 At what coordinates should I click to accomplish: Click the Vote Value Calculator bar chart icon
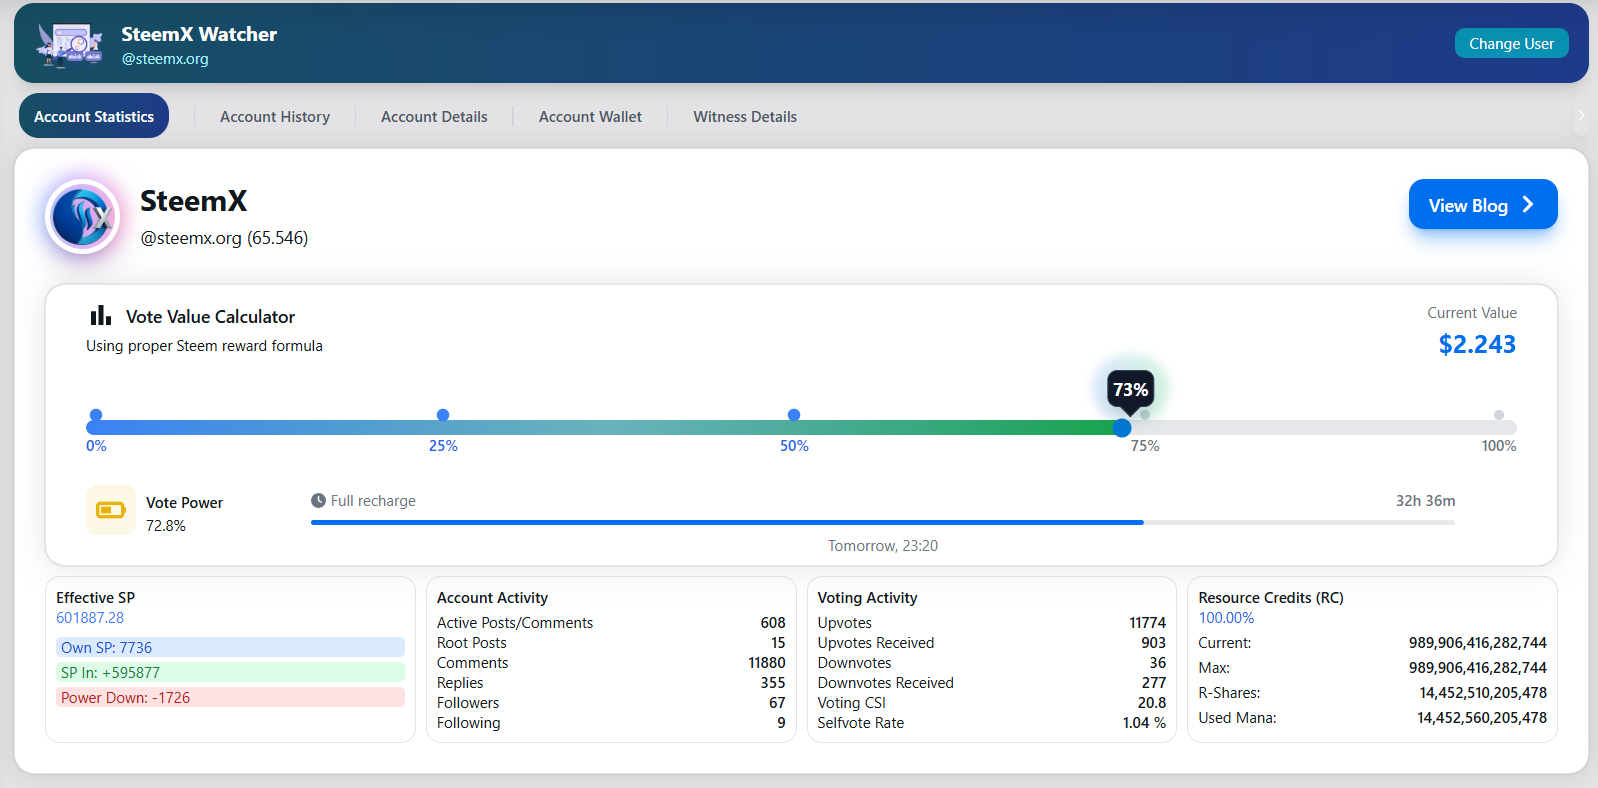(x=101, y=316)
